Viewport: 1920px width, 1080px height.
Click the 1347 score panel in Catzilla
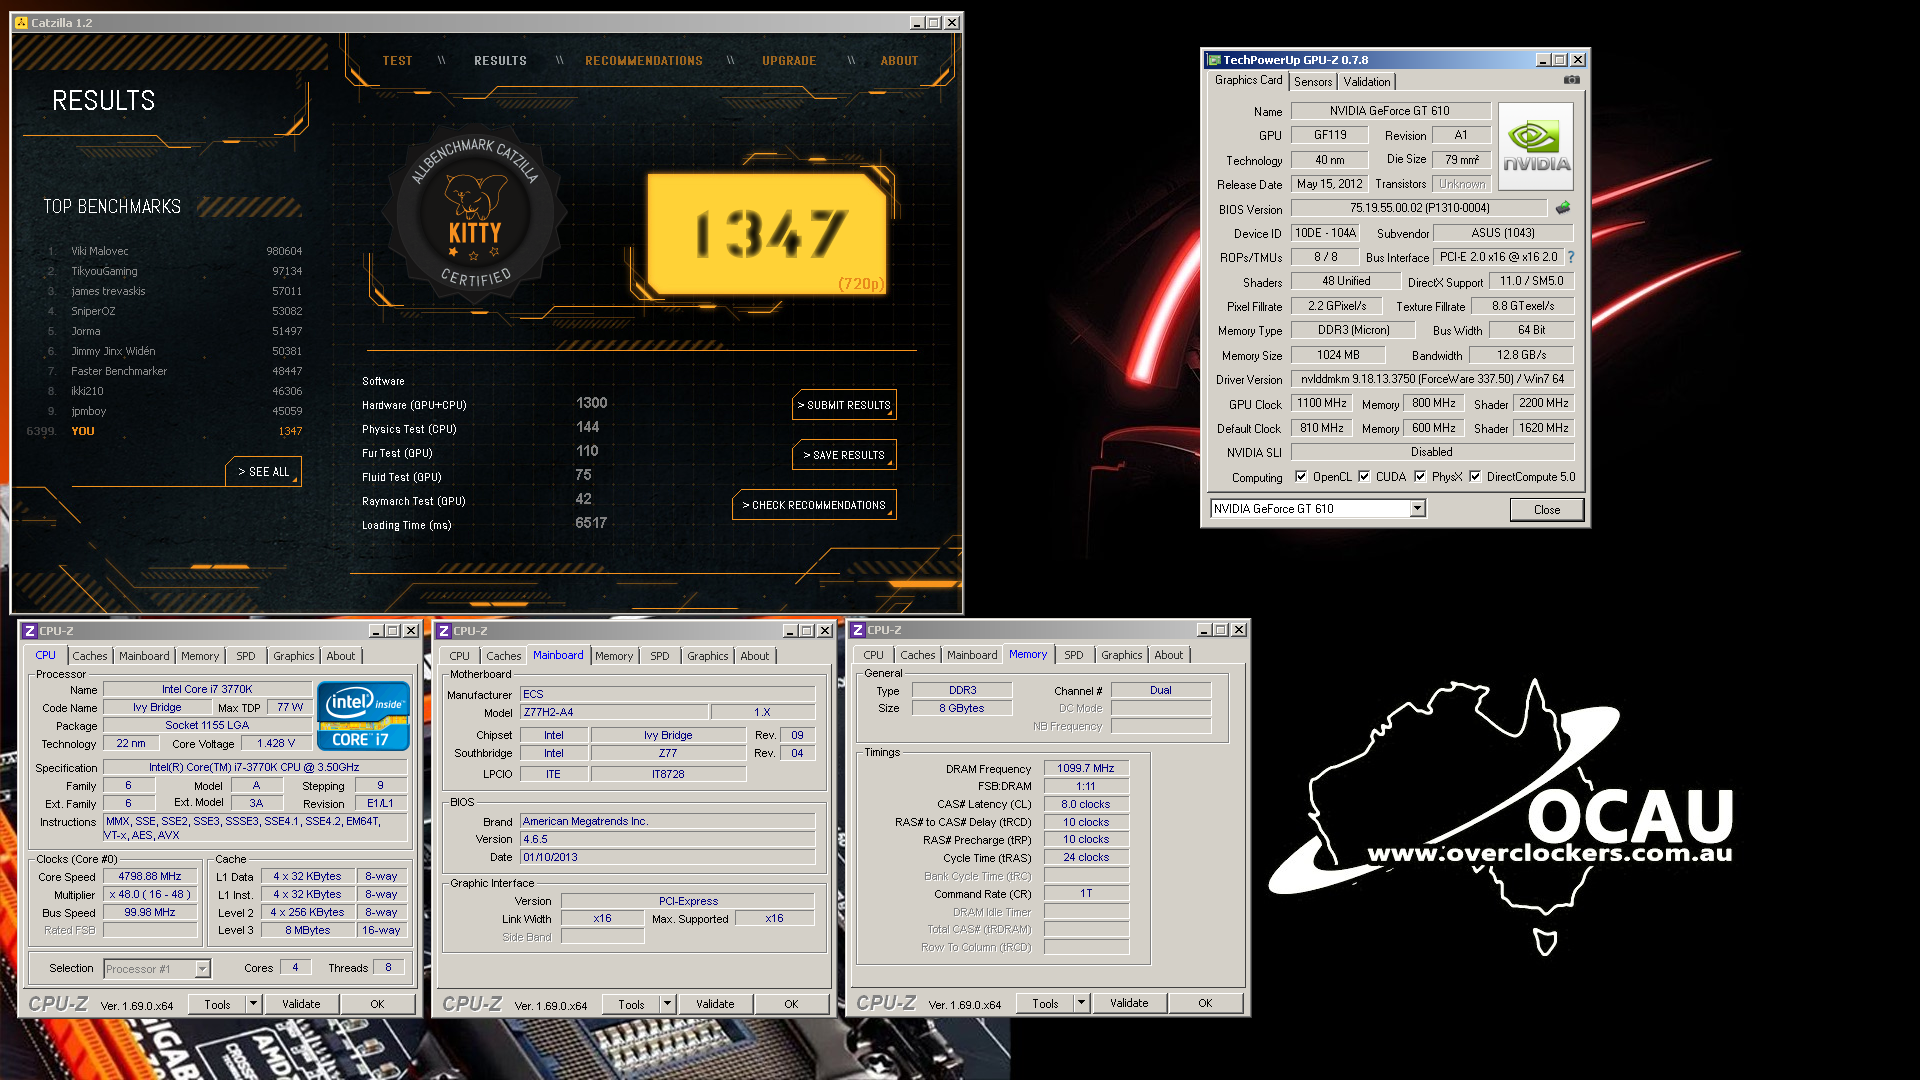[767, 234]
